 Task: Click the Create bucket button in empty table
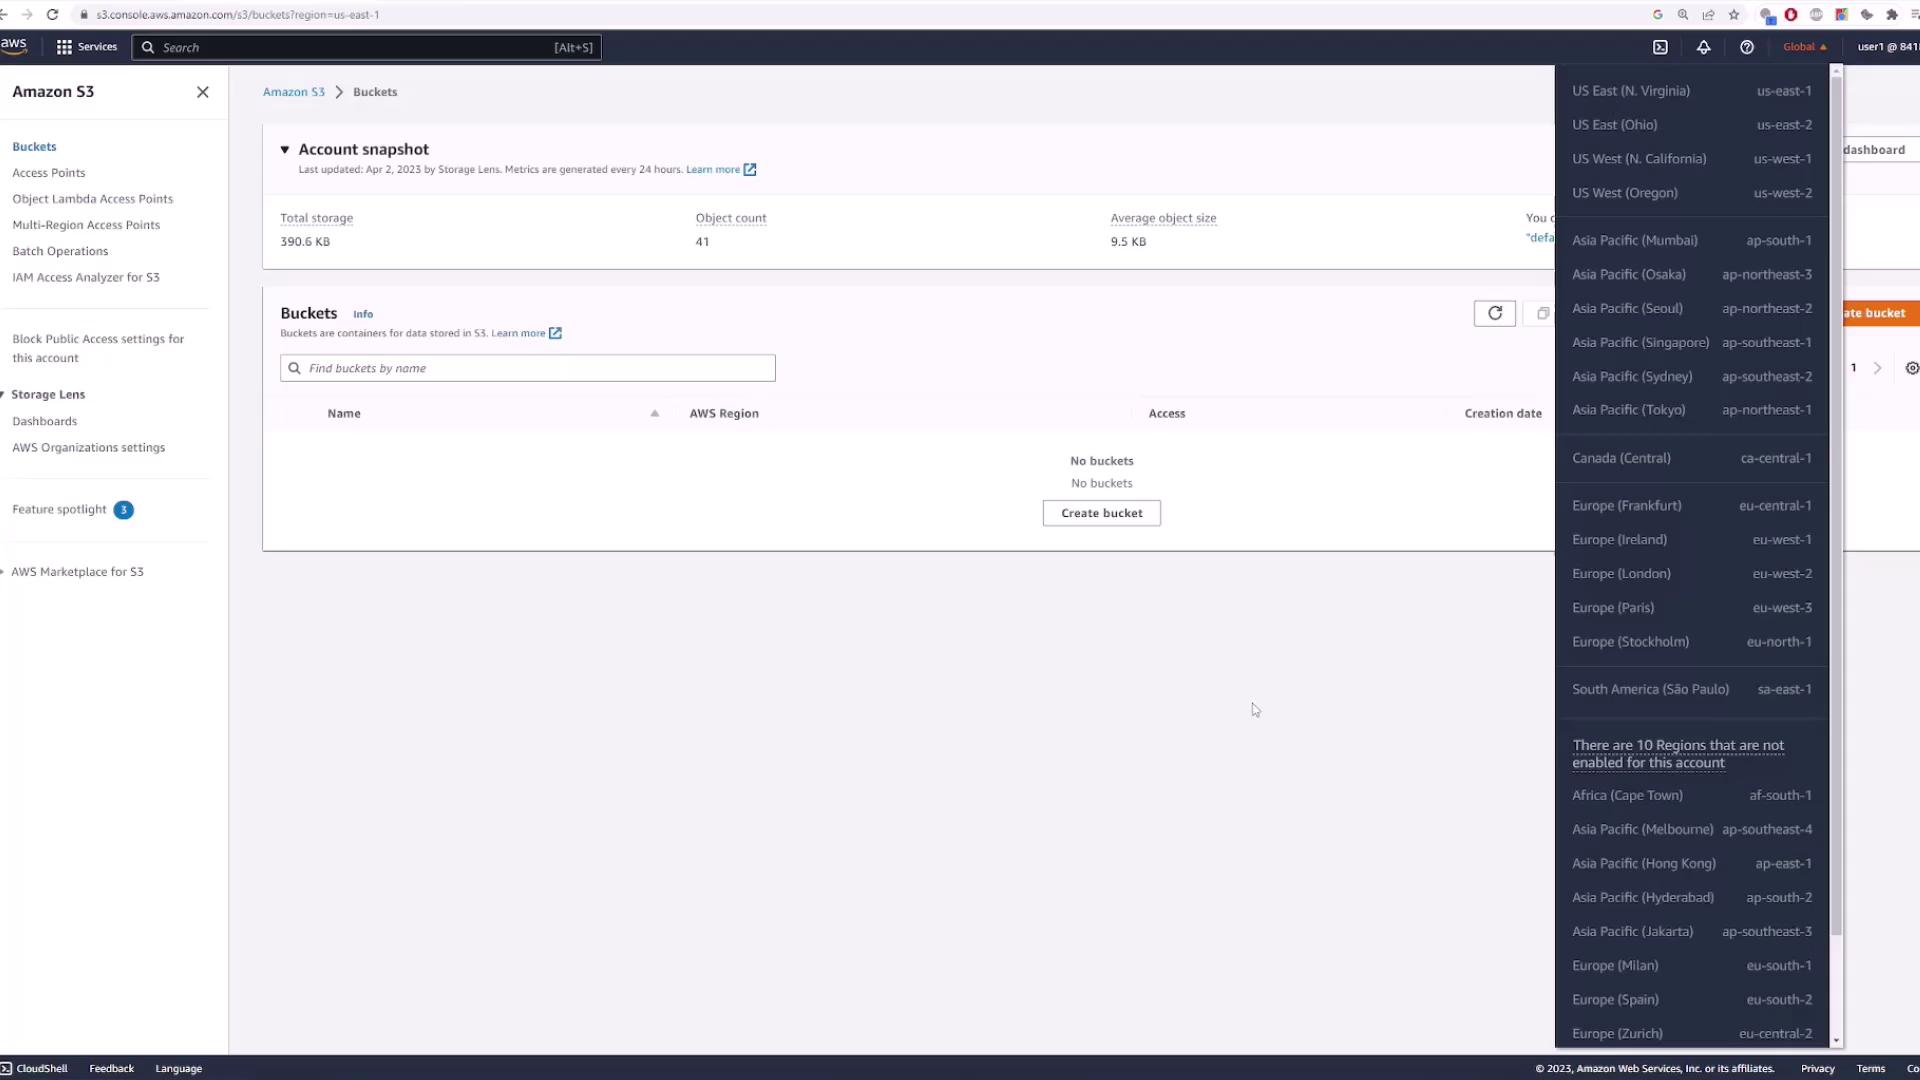(x=1101, y=513)
